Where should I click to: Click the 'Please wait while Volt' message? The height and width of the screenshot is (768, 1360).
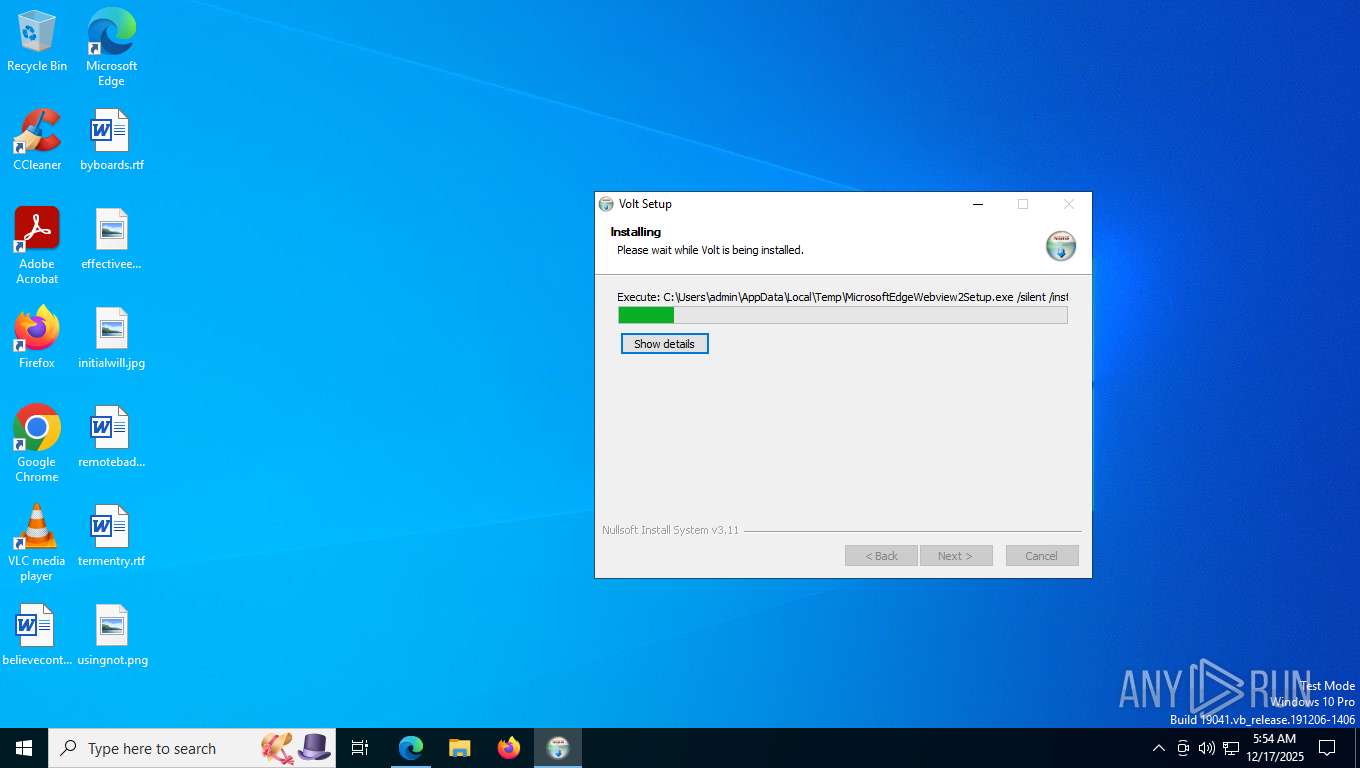(x=710, y=250)
